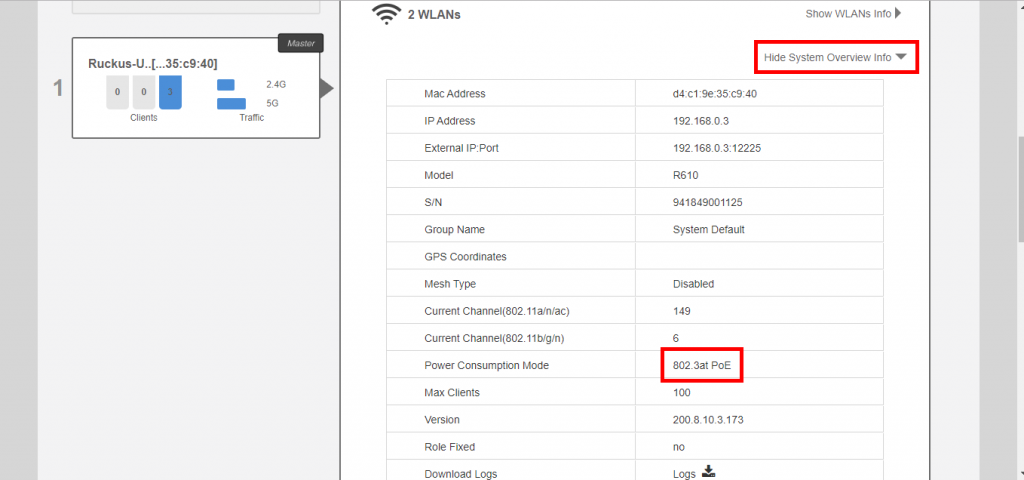The width and height of the screenshot is (1024, 480).
Task: Click the IP address value 192.168.0.3
Action: click(x=700, y=121)
